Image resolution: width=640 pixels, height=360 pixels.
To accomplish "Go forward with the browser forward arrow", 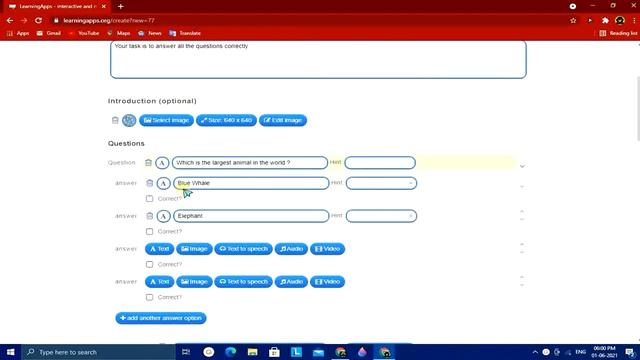I will pos(24,20).
